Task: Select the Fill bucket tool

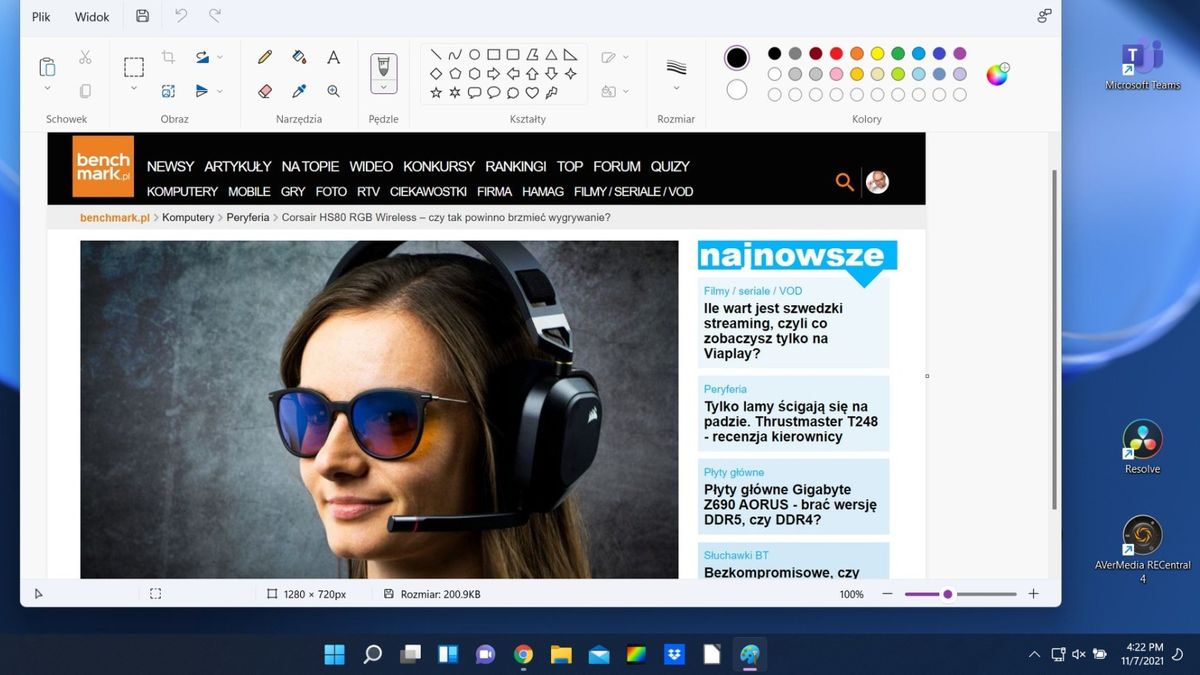Action: 299,57
